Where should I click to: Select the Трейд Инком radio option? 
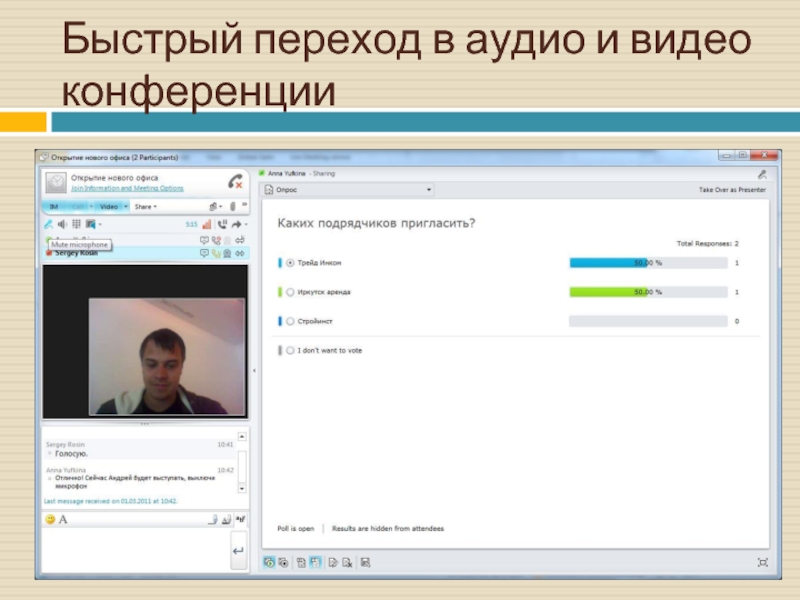tap(290, 263)
